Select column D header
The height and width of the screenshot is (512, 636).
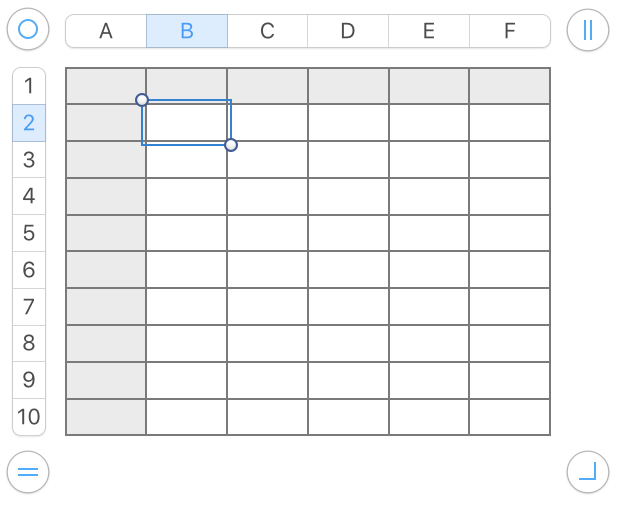(348, 31)
